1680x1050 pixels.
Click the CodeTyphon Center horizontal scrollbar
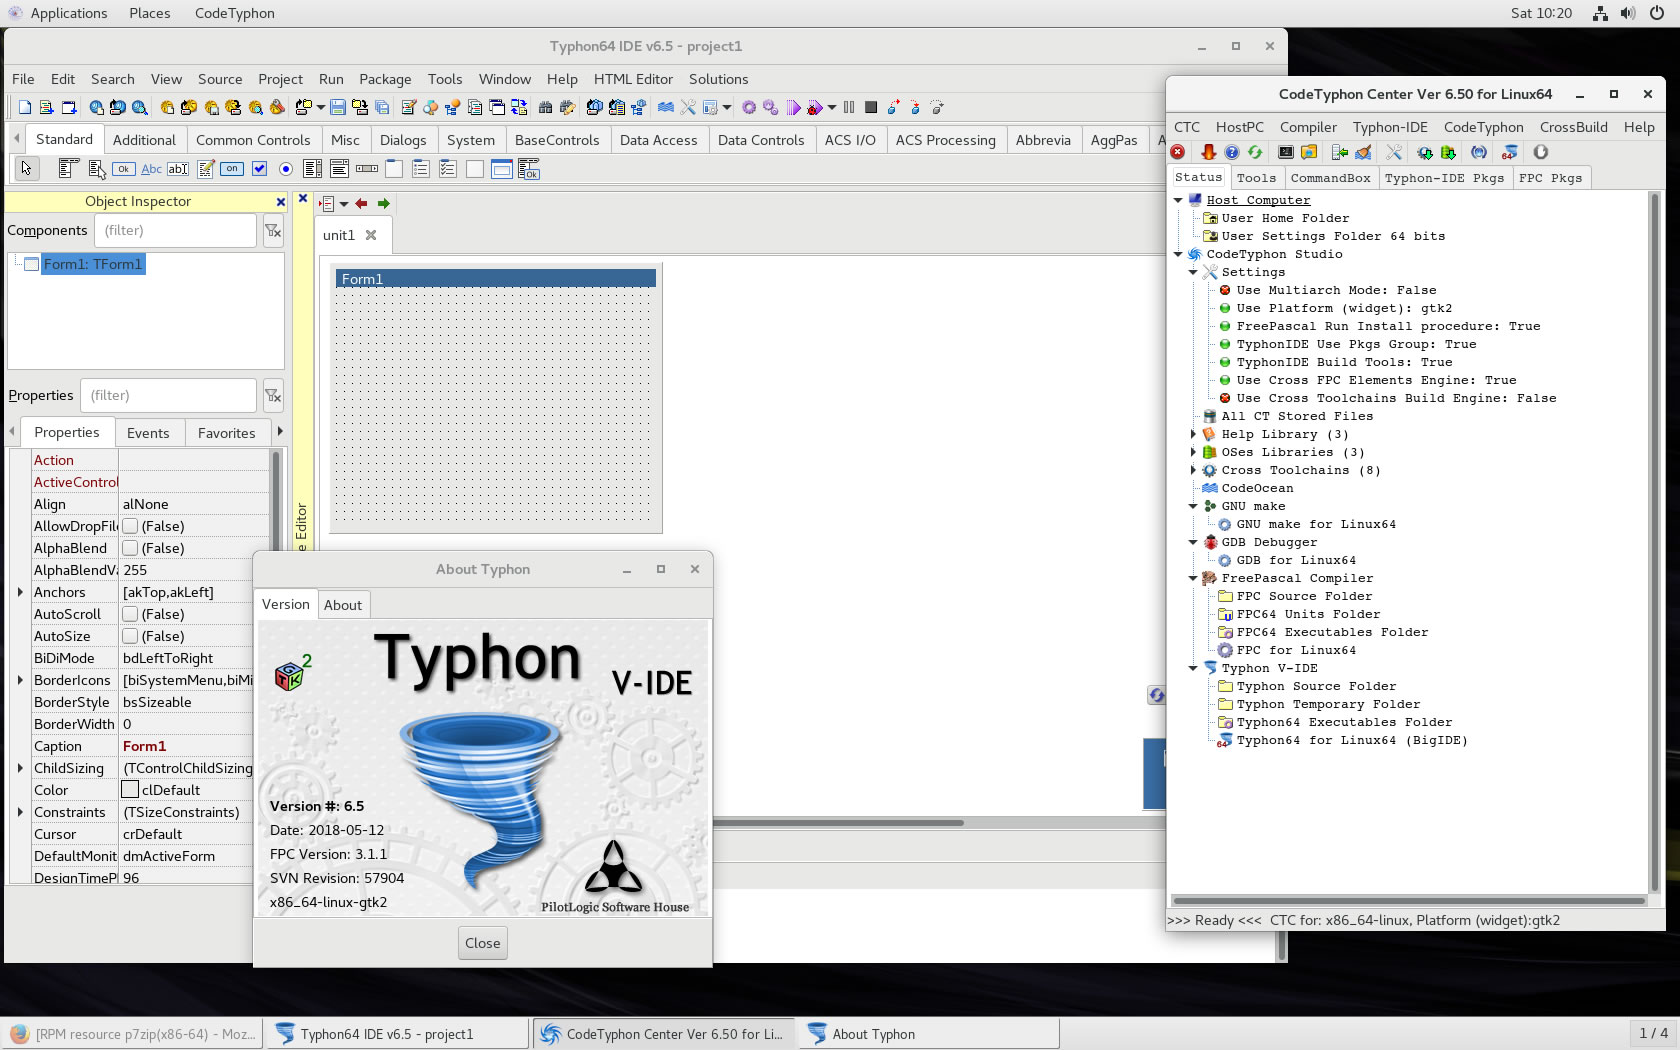pos(1409,900)
